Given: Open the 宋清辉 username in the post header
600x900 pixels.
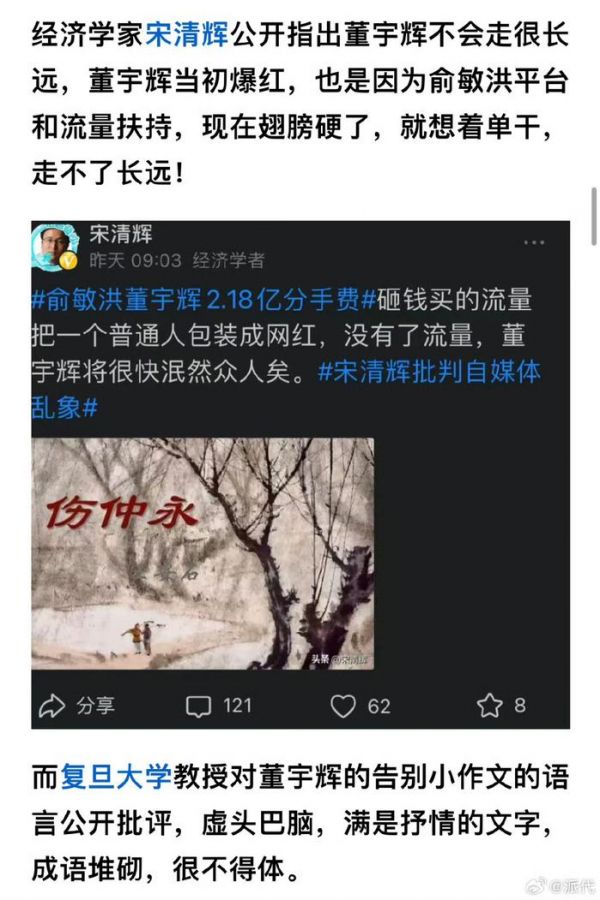Looking at the screenshot, I should [121, 234].
